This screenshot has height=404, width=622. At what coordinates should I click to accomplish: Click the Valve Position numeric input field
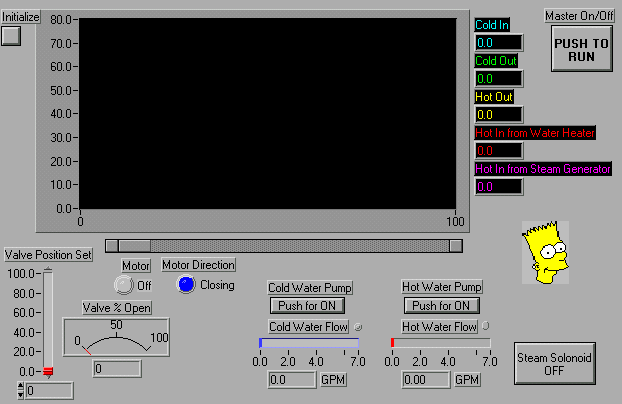point(49,391)
